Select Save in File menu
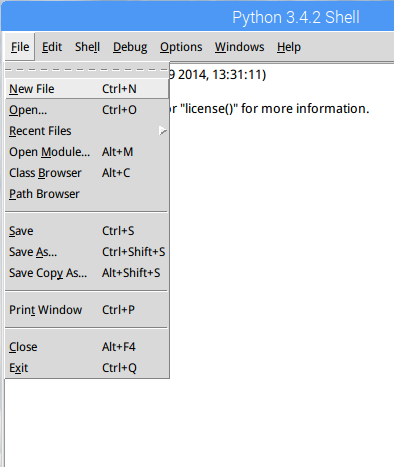The width and height of the screenshot is (394, 467). click(87, 231)
